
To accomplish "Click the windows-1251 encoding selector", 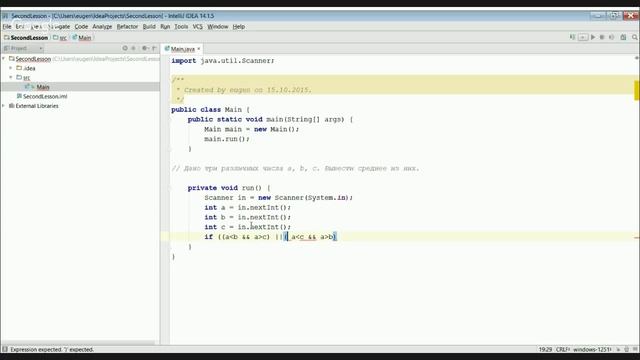I will (x=592, y=349).
